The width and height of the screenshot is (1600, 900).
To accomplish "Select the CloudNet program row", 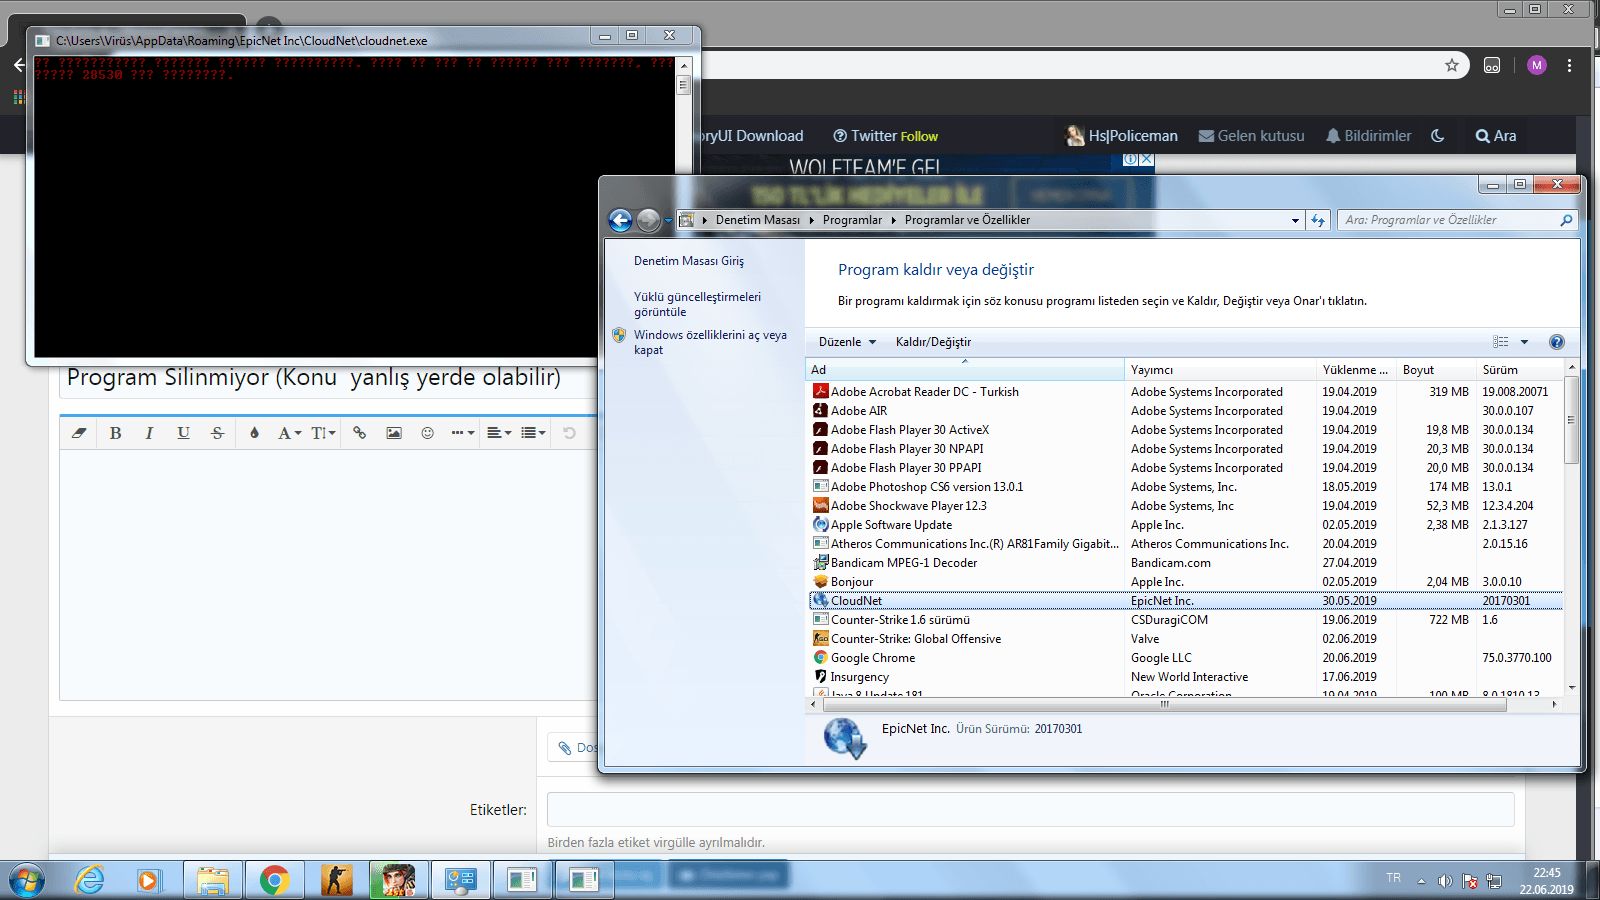I will point(1185,601).
